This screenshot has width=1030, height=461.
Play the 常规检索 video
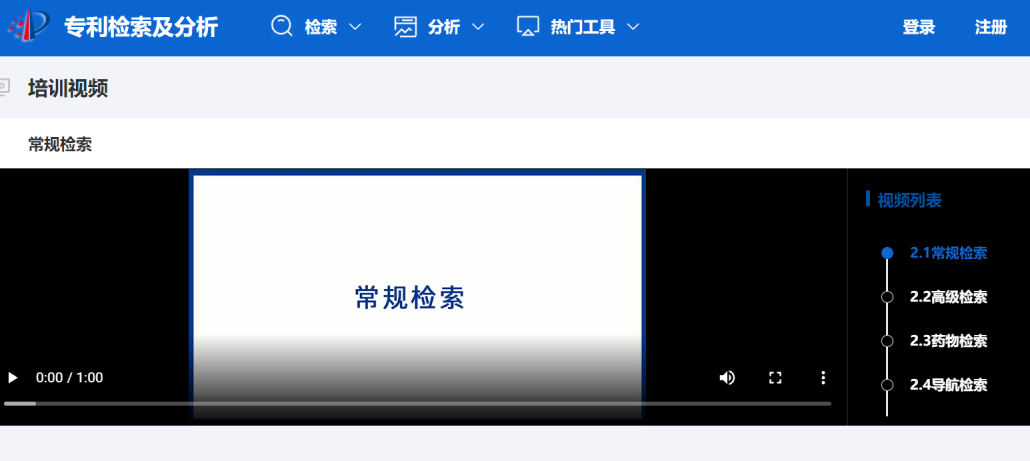point(12,378)
